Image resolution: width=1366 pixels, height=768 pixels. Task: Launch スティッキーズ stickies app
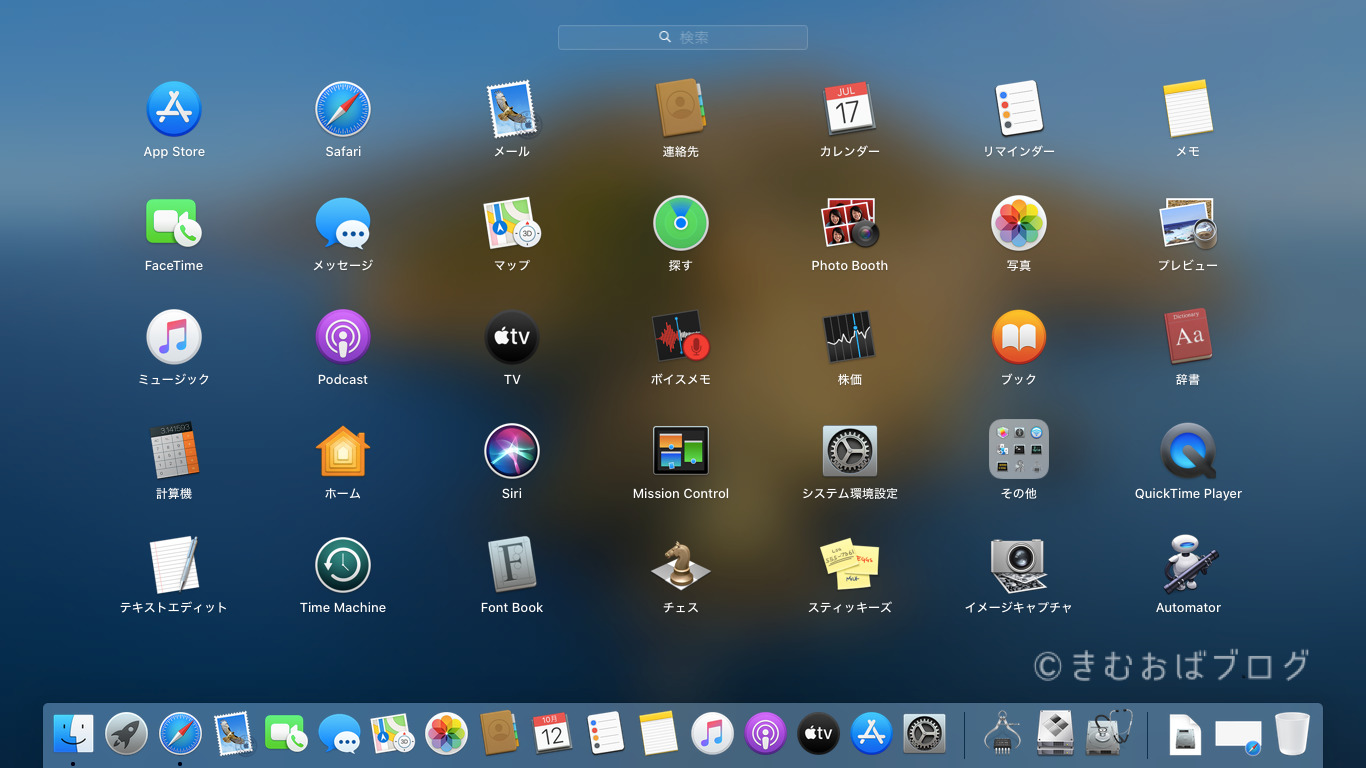pos(850,565)
